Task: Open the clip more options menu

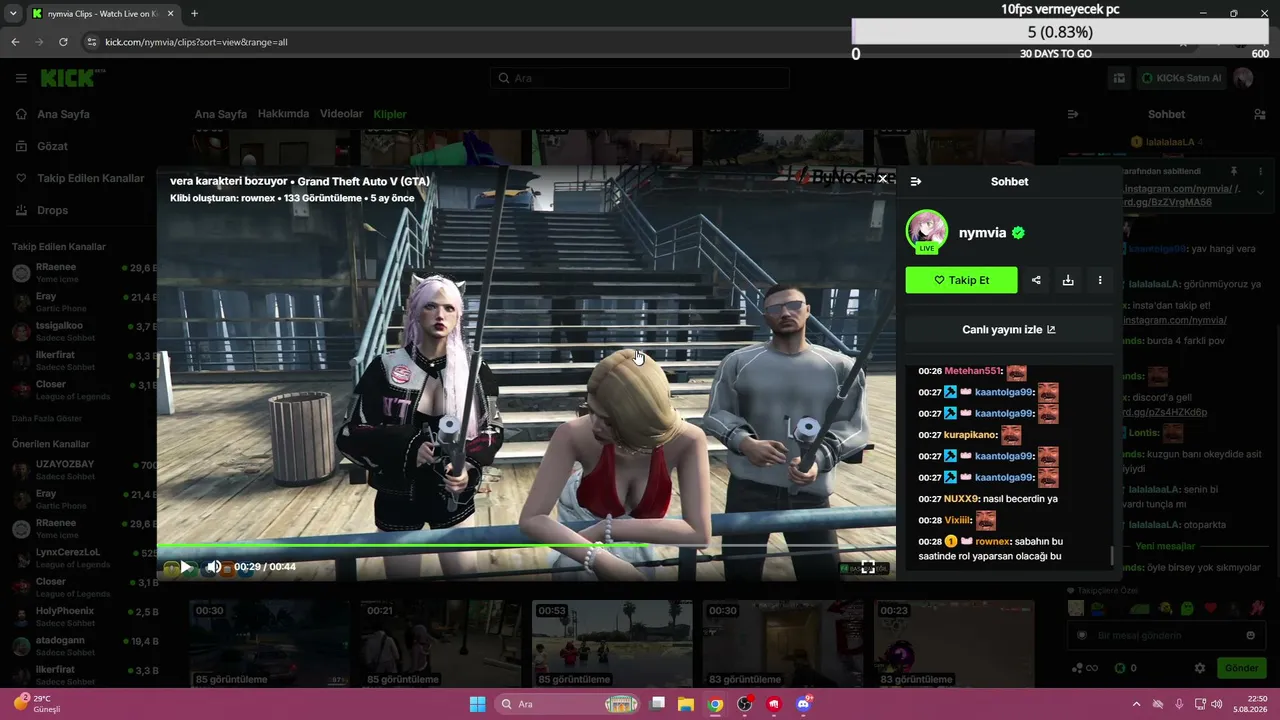Action: click(x=1100, y=280)
